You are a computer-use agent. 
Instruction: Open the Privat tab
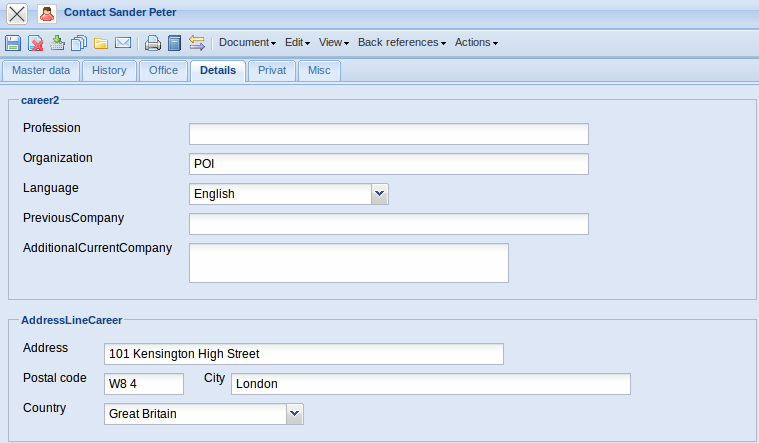point(272,71)
